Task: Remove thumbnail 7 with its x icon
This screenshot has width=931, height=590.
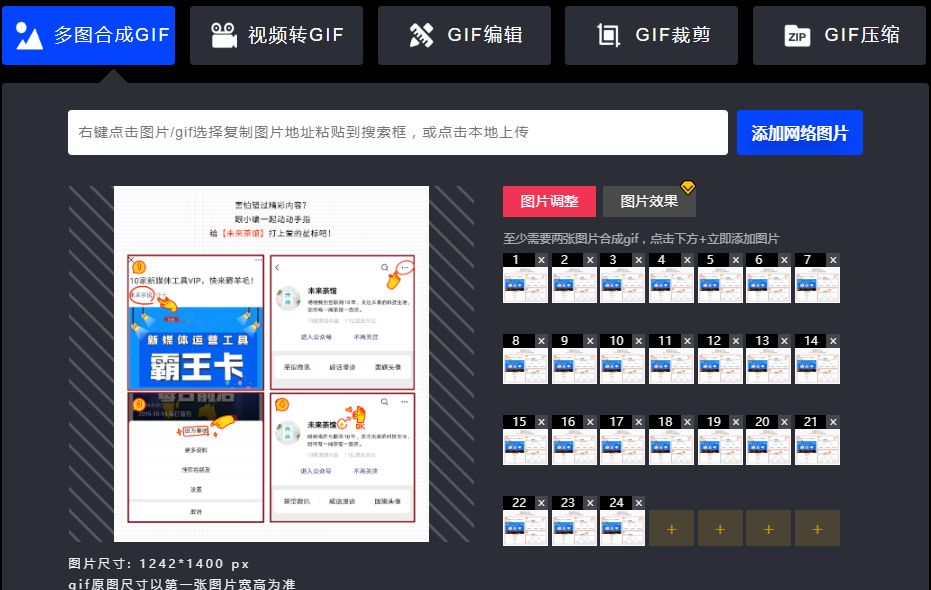Action: pos(832,259)
